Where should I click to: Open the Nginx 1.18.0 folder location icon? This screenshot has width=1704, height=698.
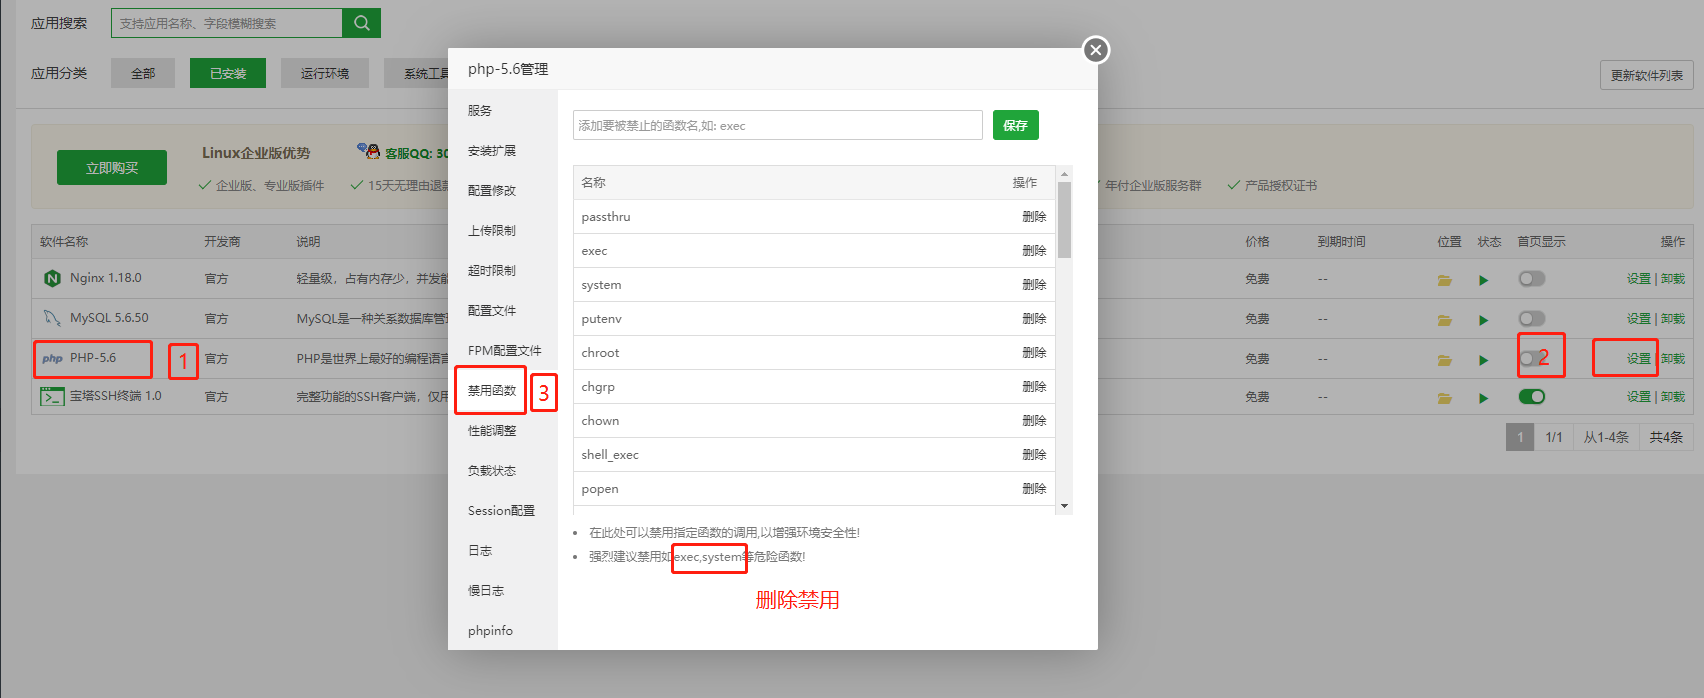point(1444,280)
